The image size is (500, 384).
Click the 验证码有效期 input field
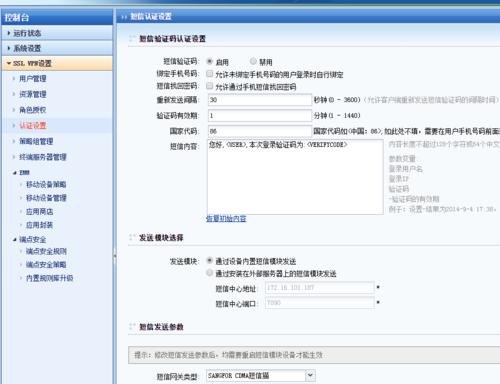pyautogui.click(x=260, y=115)
